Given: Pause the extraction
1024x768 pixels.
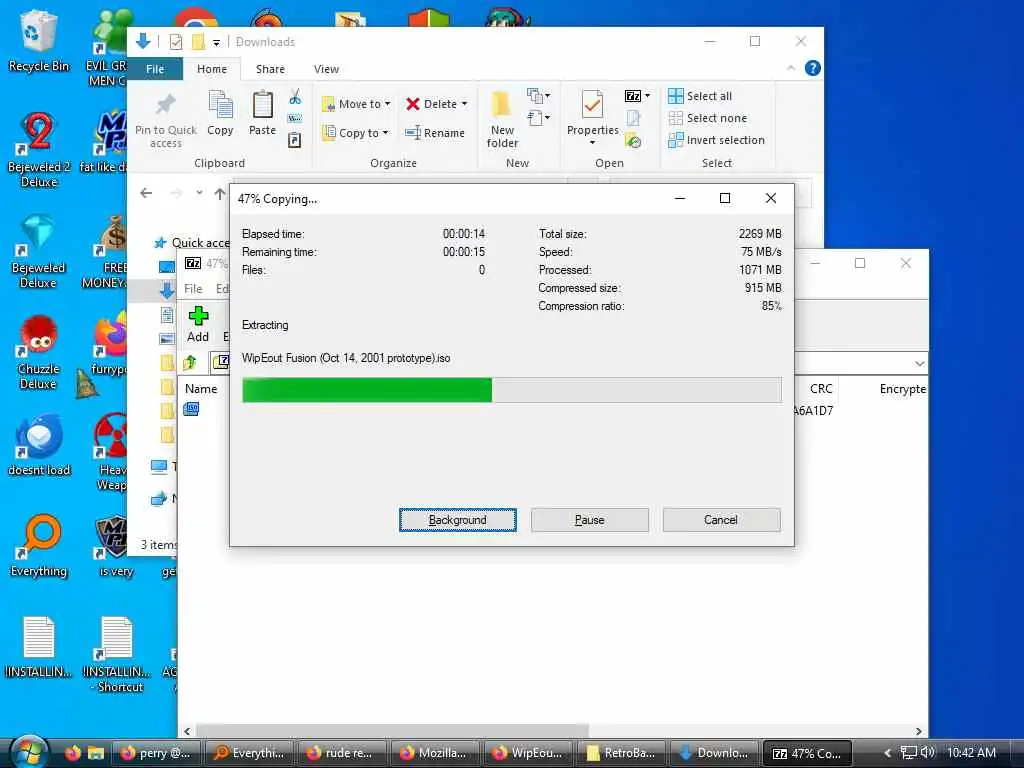Looking at the screenshot, I should [x=590, y=520].
